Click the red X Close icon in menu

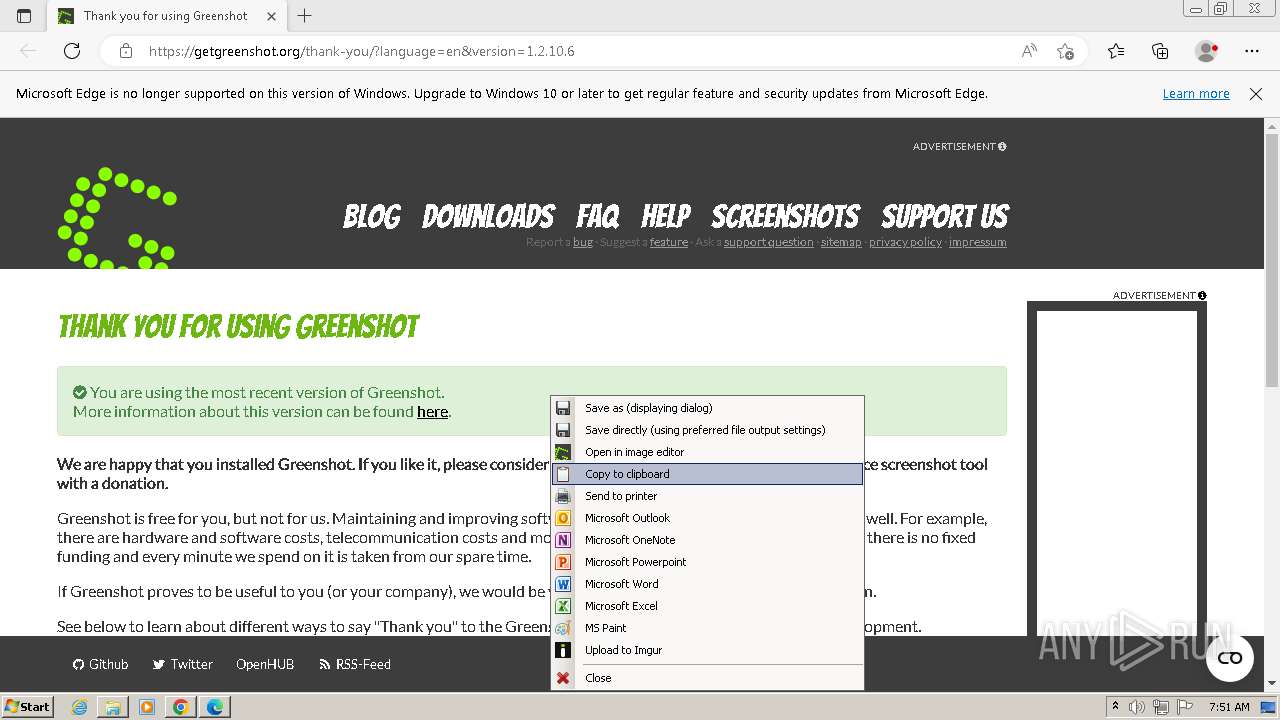563,678
